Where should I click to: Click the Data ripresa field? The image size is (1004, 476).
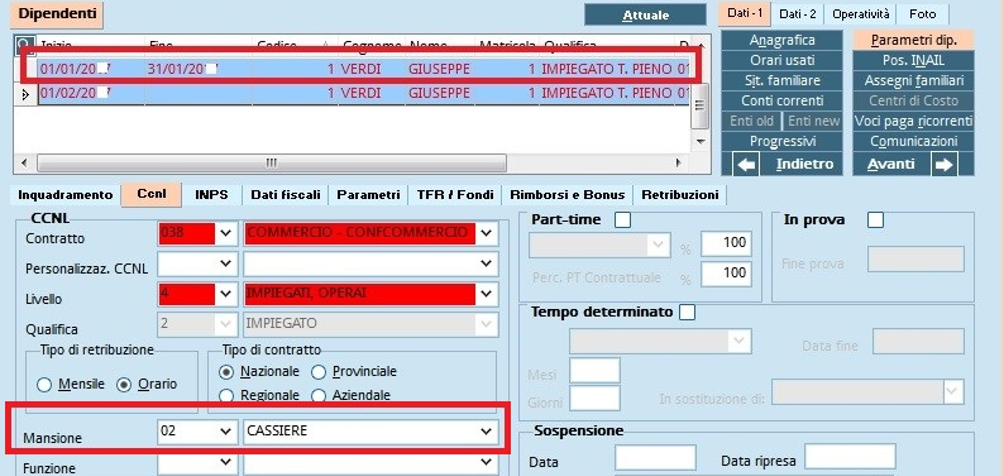click(x=850, y=456)
